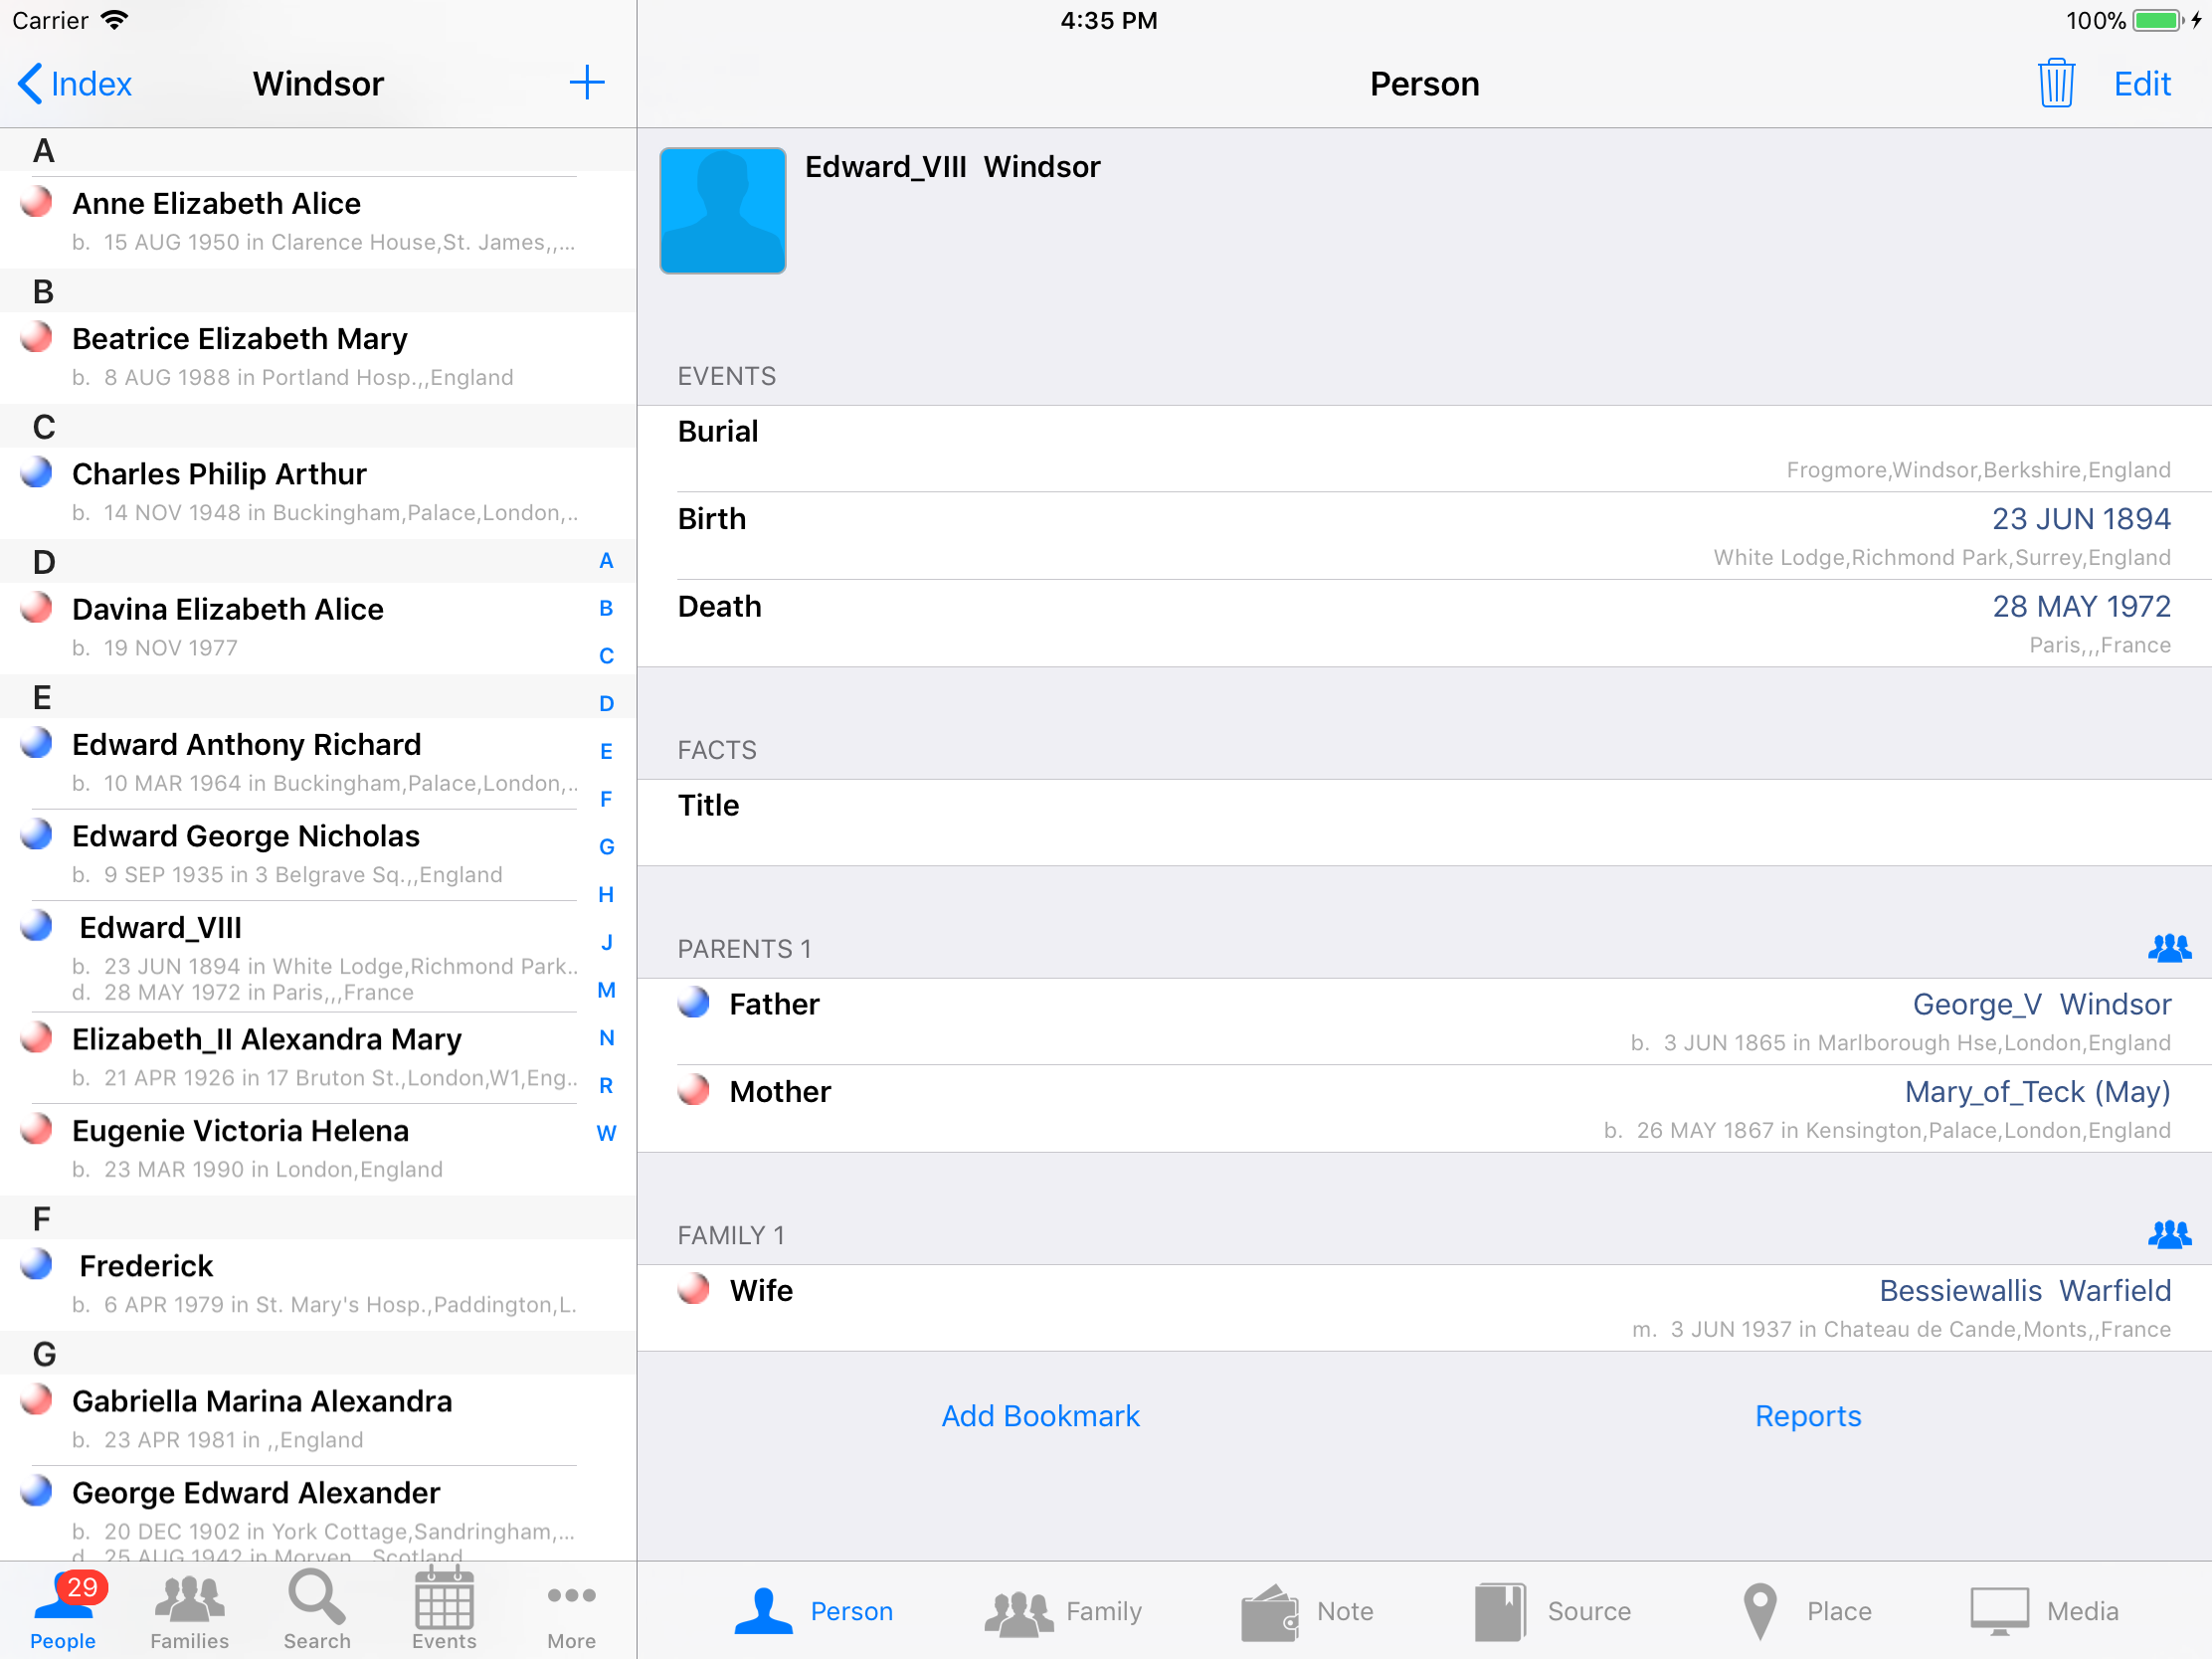The width and height of the screenshot is (2212, 1659).
Task: Tap the Edit button
Action: pyautogui.click(x=2141, y=84)
